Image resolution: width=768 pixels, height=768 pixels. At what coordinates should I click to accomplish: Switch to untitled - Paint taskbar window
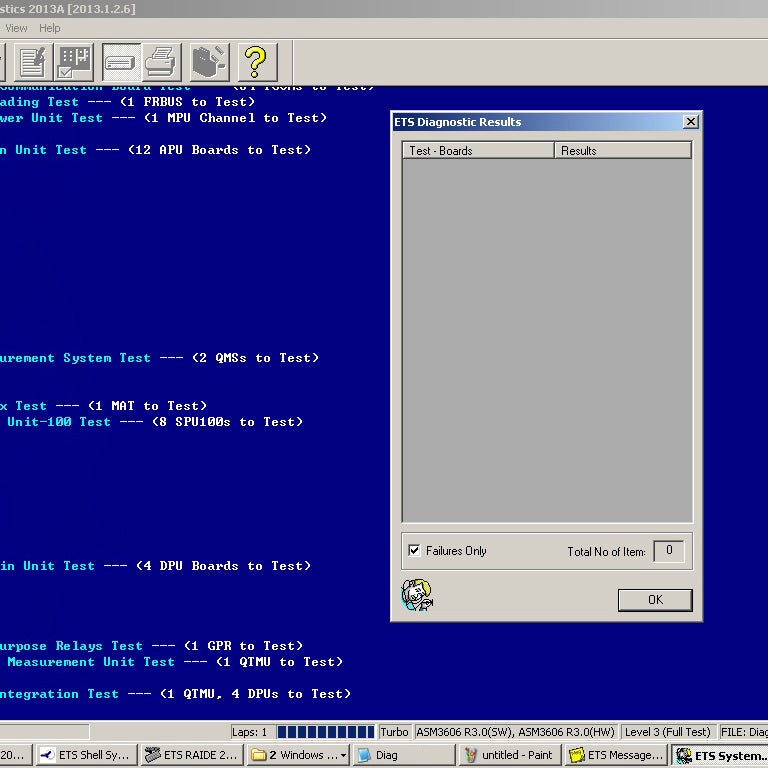[x=509, y=755]
